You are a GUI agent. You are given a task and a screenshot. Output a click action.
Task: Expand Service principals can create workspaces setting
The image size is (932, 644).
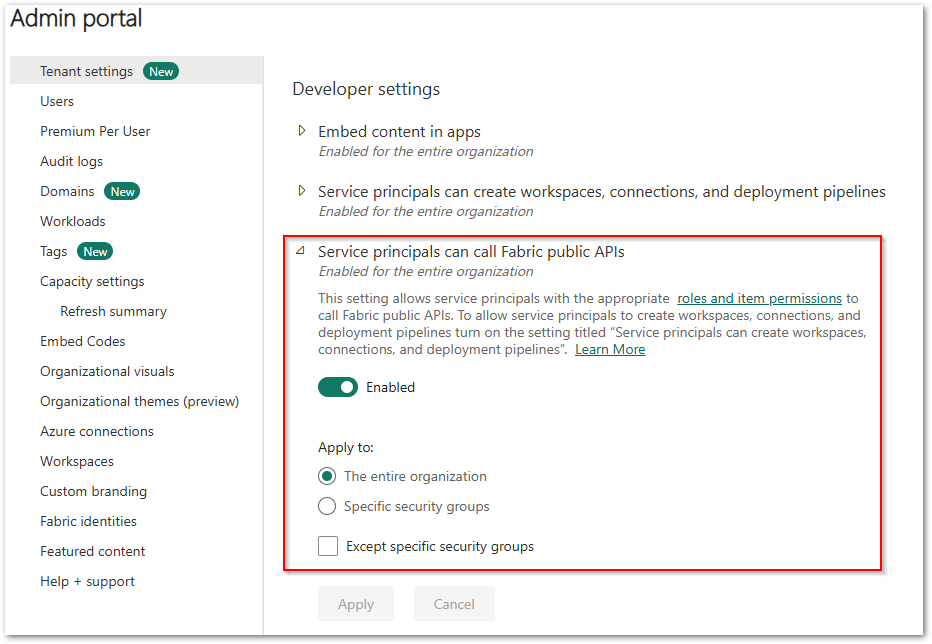[x=302, y=191]
